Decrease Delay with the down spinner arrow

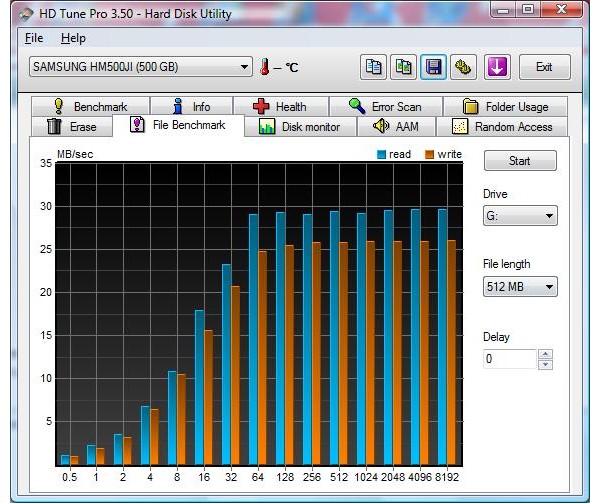click(x=545, y=365)
